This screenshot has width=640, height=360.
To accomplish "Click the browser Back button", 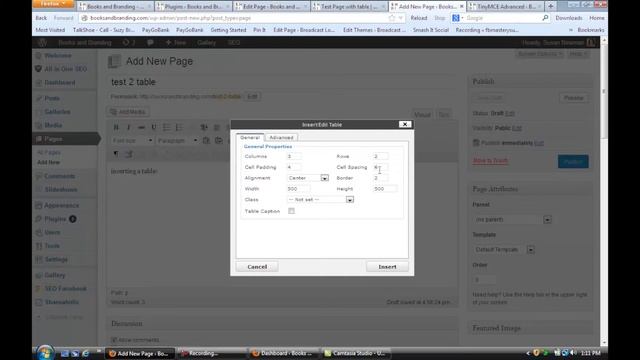I will click(x=41, y=18).
